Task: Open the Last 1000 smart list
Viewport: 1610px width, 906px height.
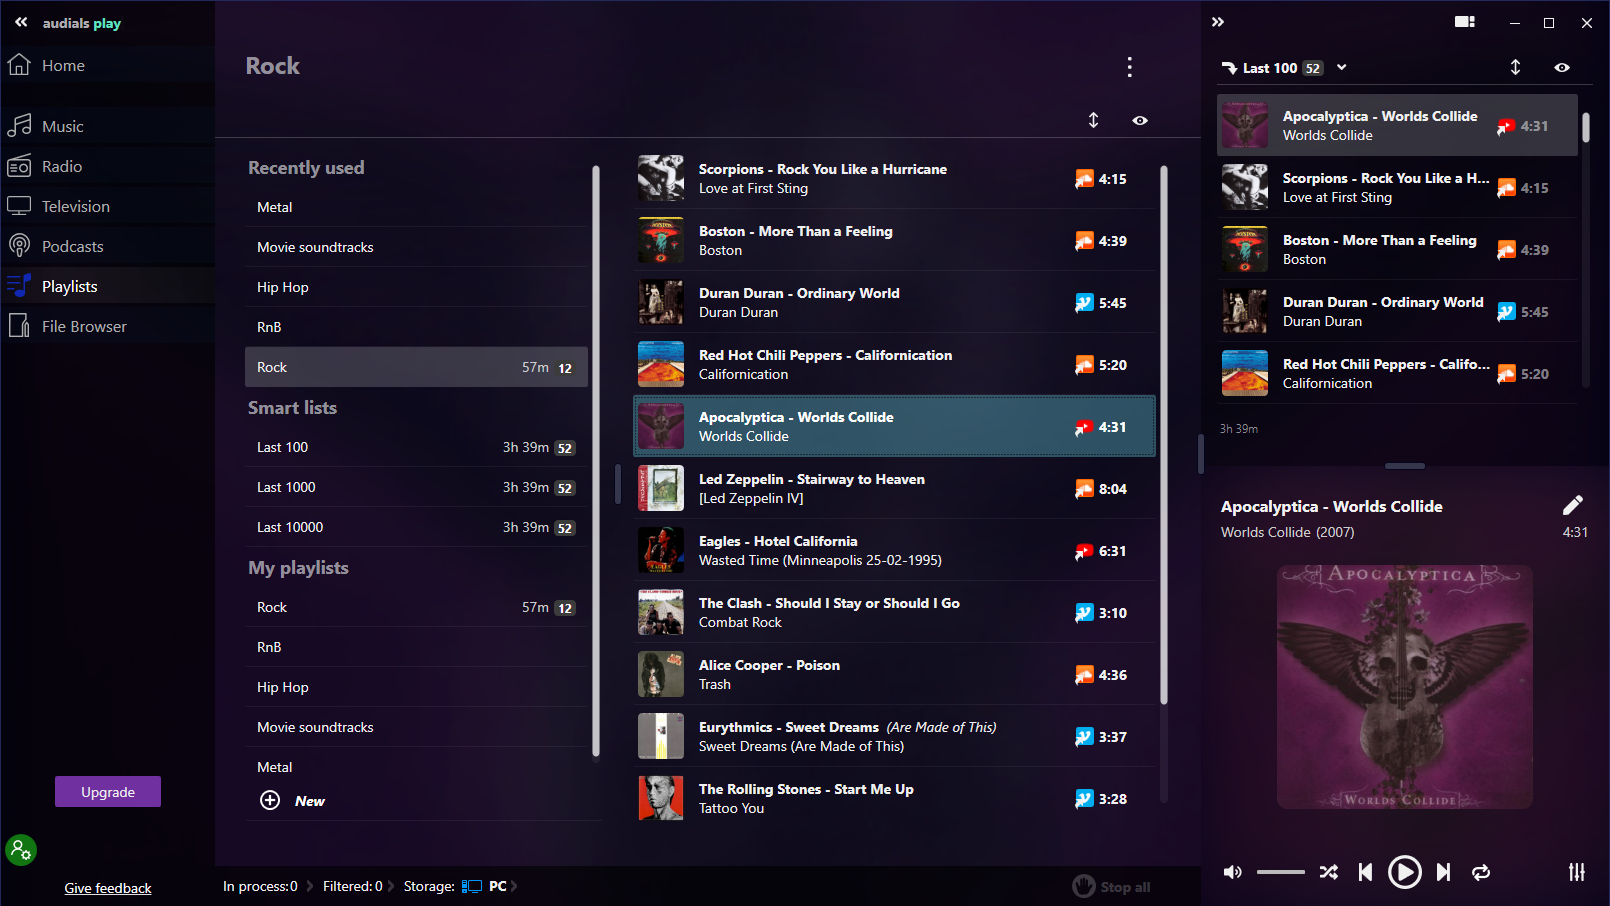Action: tap(416, 487)
